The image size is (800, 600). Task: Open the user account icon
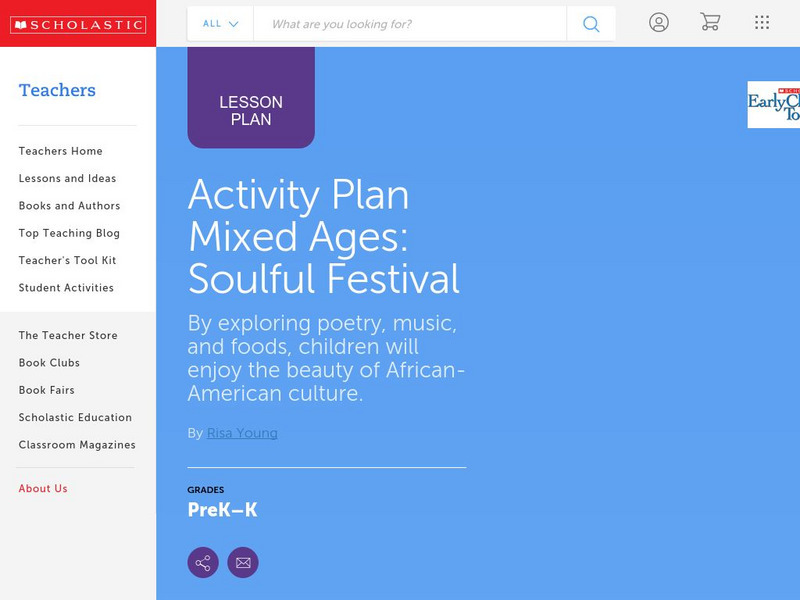pyautogui.click(x=660, y=23)
